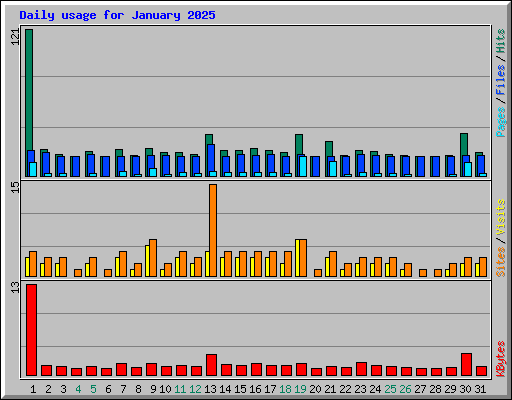This screenshot has width=512, height=400.
Task: Click the cyan Pages legend label
Action: [x=501, y=122]
